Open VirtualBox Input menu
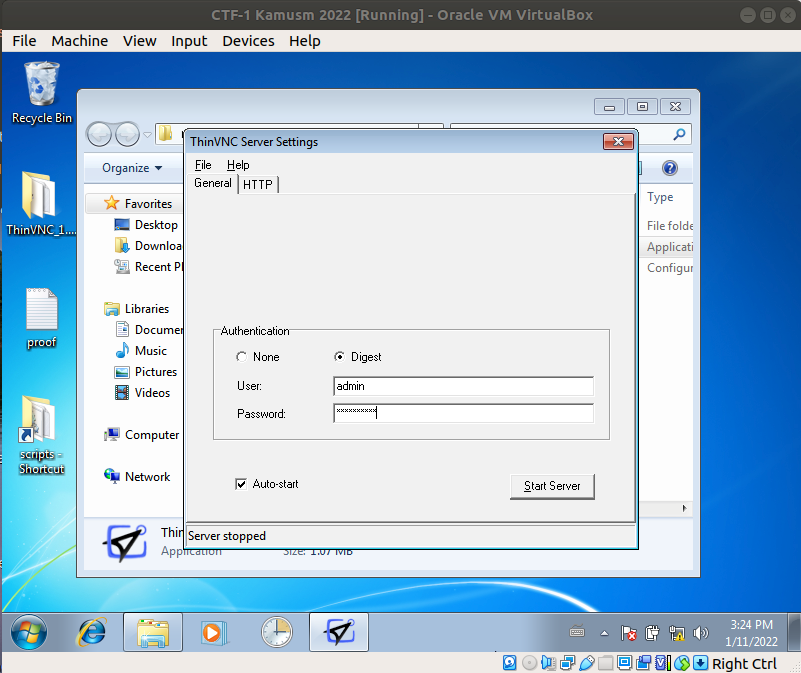This screenshot has width=801, height=673. click(189, 41)
